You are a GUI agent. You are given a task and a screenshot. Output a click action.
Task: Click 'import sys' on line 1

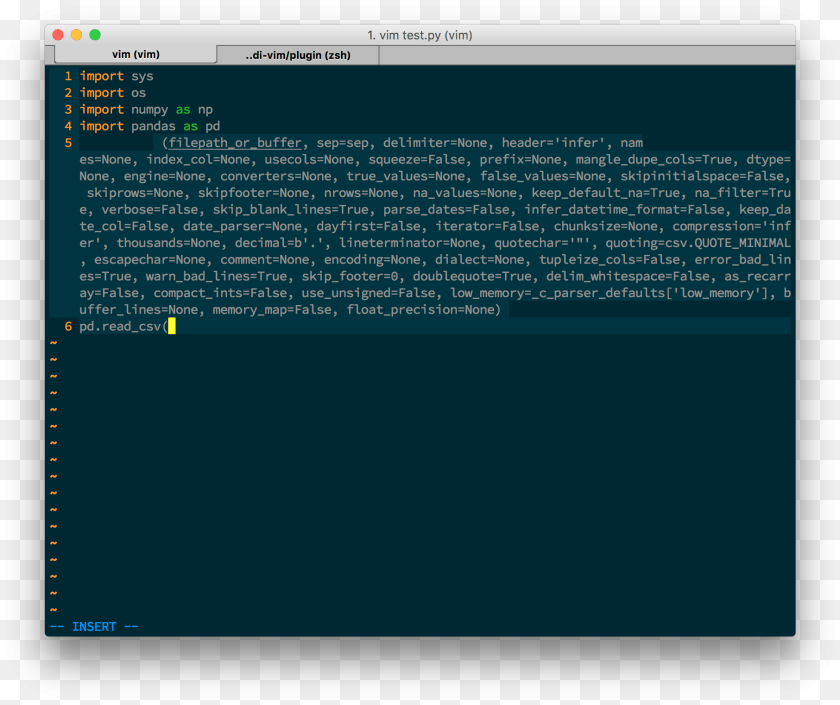pyautogui.click(x=116, y=76)
